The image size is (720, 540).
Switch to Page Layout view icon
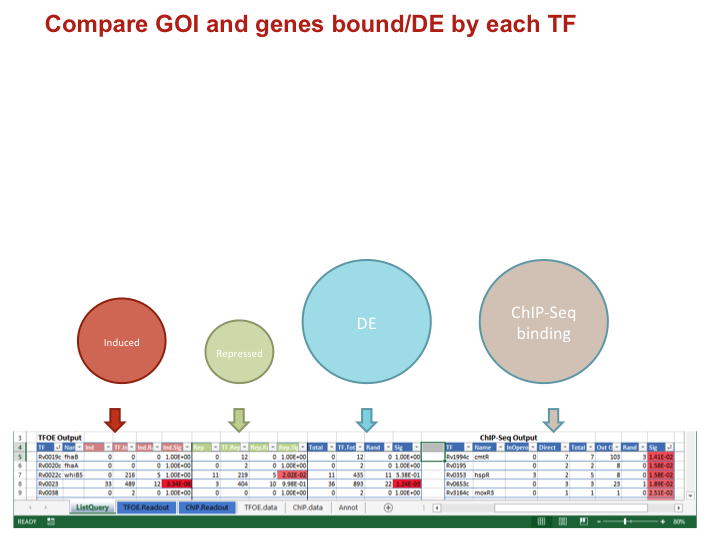point(562,521)
